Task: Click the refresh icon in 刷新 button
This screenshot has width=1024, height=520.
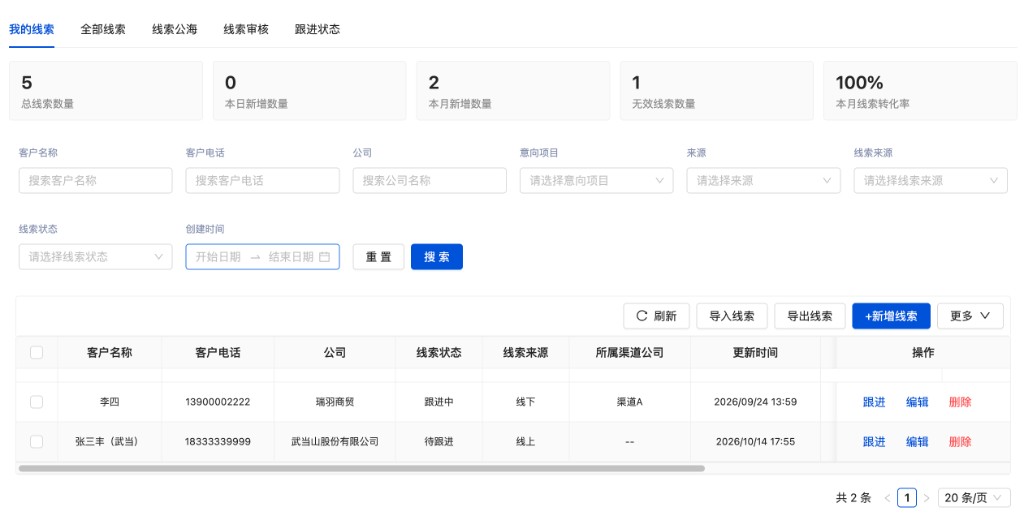Action: pyautogui.click(x=641, y=316)
